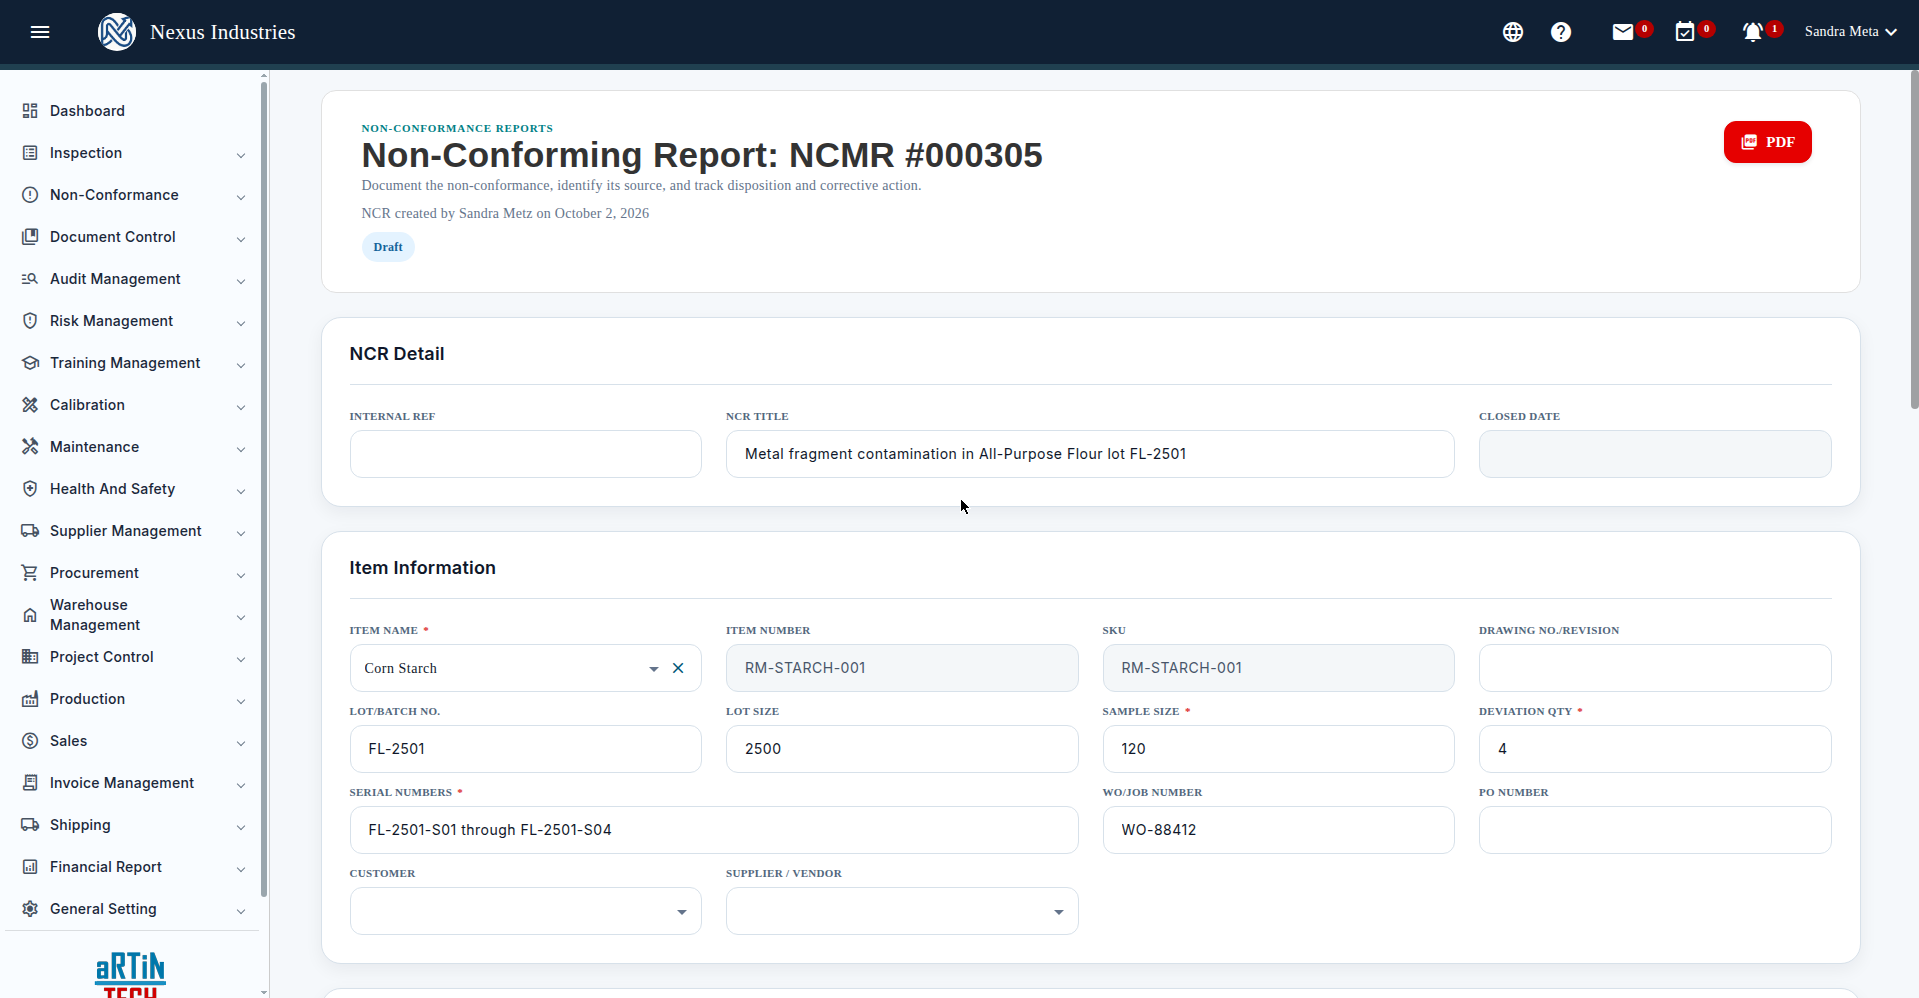The height and width of the screenshot is (998, 1919).
Task: Click the General Setting gear icon
Action: 30,909
